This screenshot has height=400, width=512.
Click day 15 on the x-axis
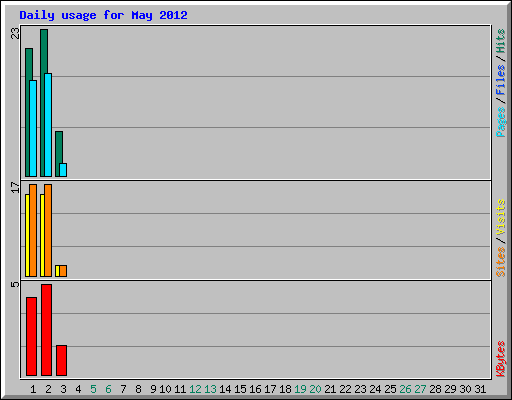pyautogui.click(x=240, y=389)
